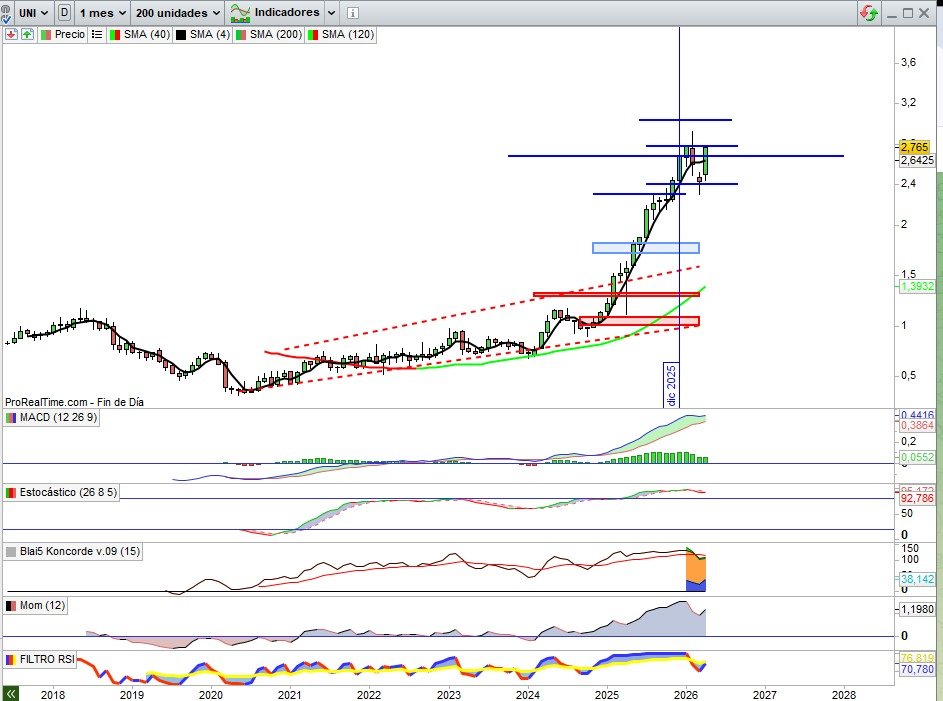Maximize the chart window

click(x=908, y=13)
